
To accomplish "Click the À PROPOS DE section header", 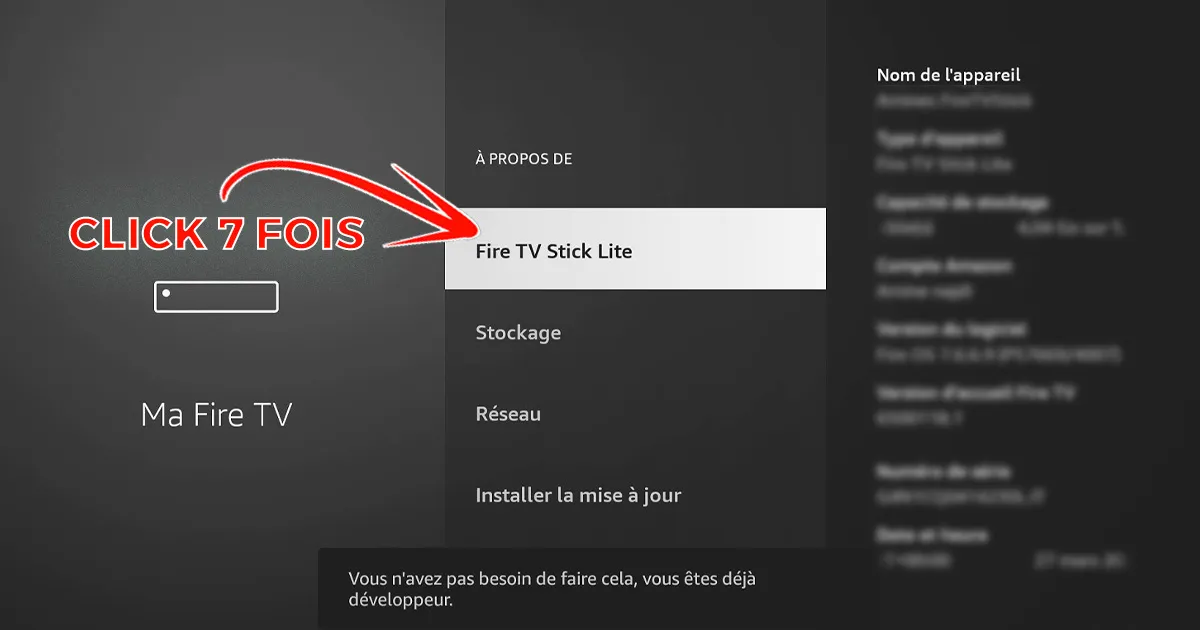I will [523, 159].
